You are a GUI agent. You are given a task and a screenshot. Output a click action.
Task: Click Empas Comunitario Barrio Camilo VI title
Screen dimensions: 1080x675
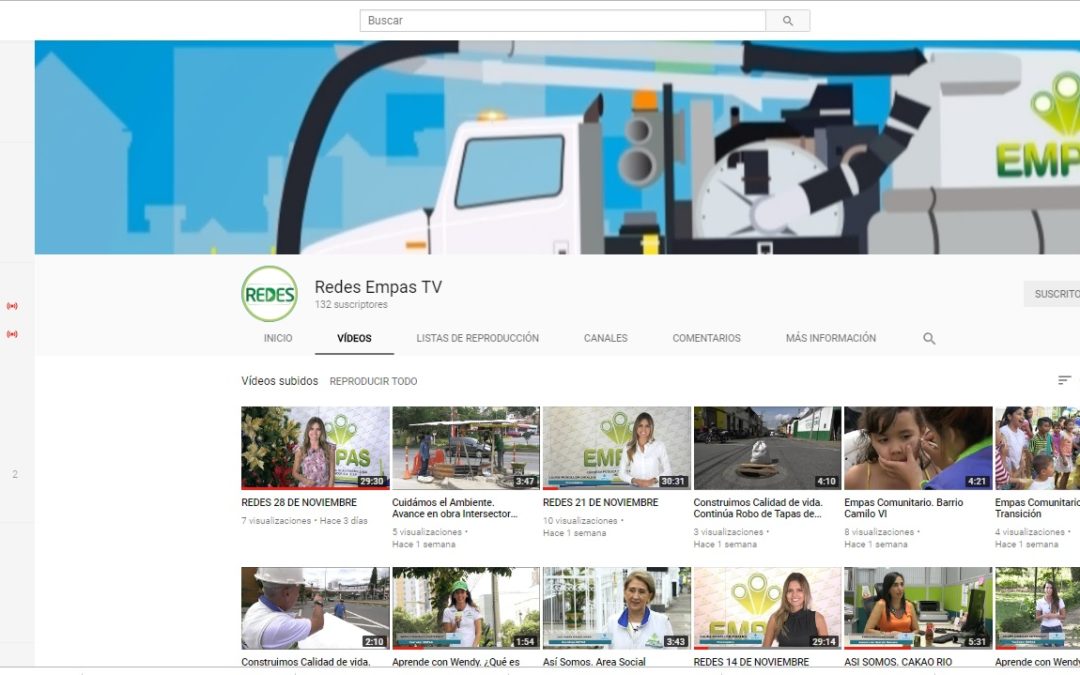point(904,508)
